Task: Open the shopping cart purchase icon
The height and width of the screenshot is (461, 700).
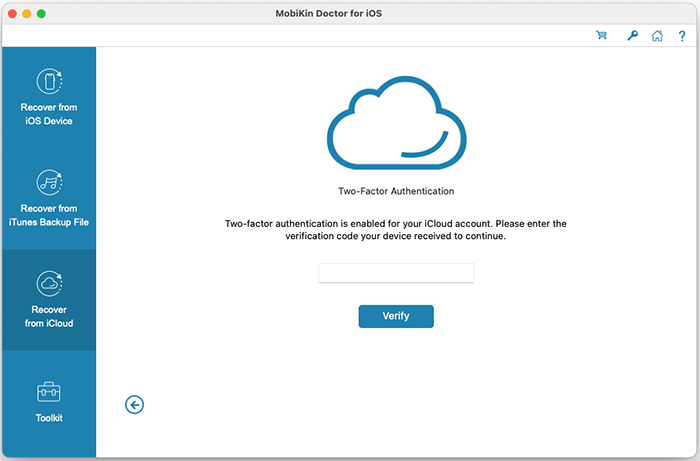Action: [601, 35]
